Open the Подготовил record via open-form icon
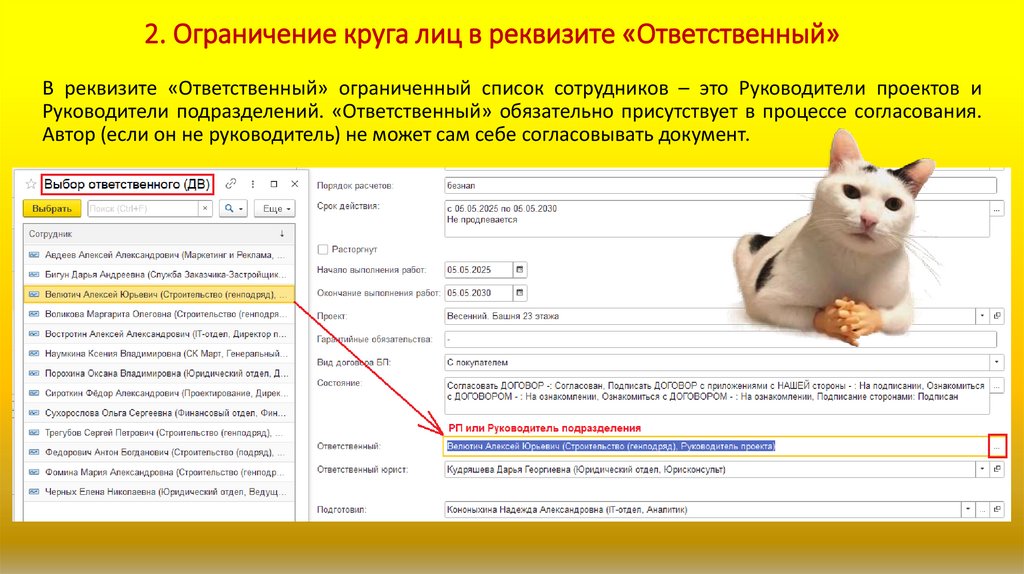Screen dimensions: 1024x574 click(x=997, y=510)
